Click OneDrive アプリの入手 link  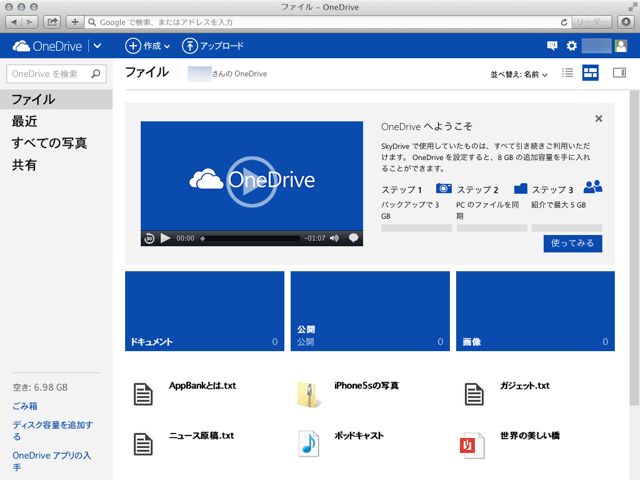pyautogui.click(x=51, y=461)
